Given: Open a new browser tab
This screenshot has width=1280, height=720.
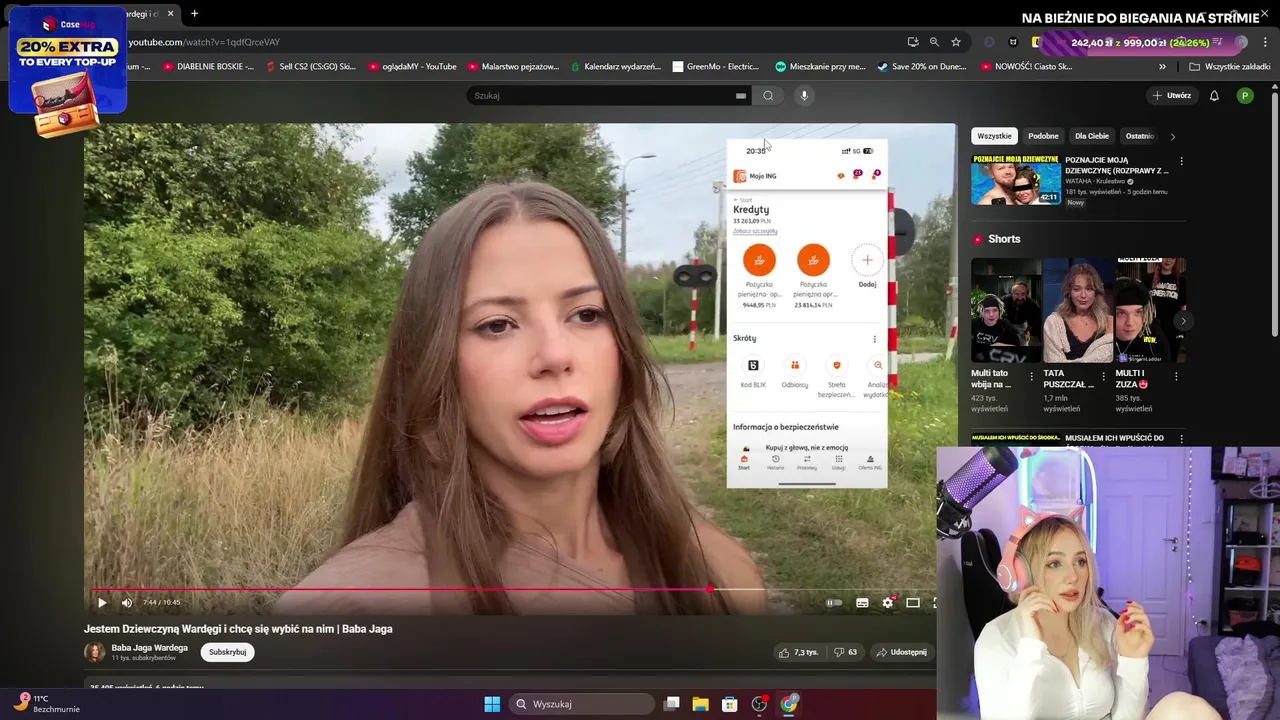Looking at the screenshot, I should click(194, 14).
